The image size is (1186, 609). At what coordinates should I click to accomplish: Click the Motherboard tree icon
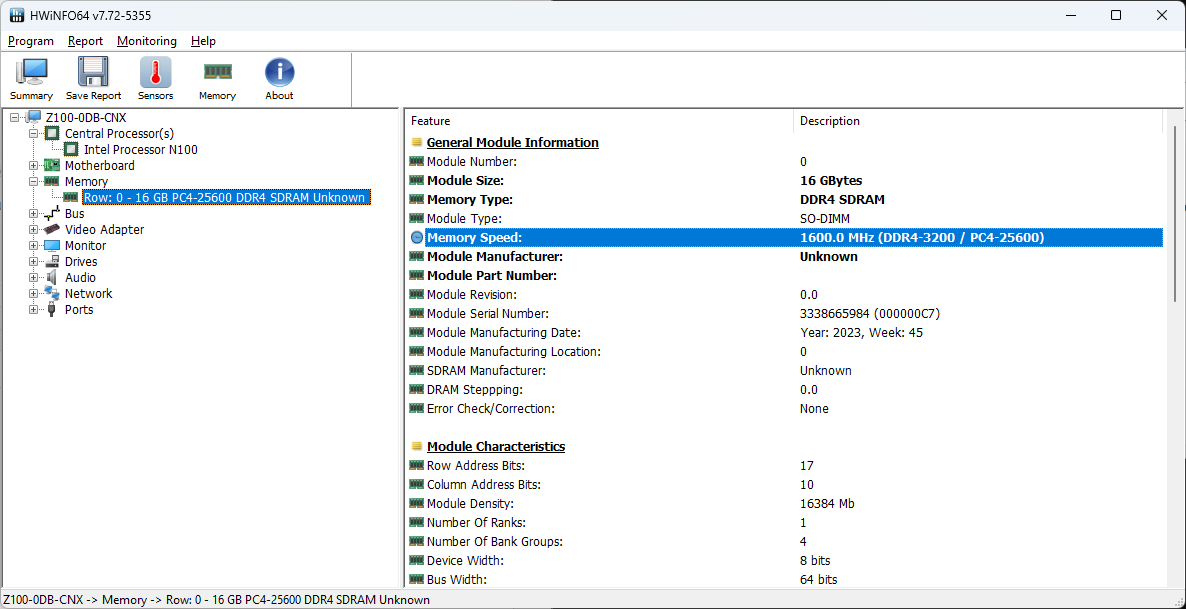coord(52,166)
